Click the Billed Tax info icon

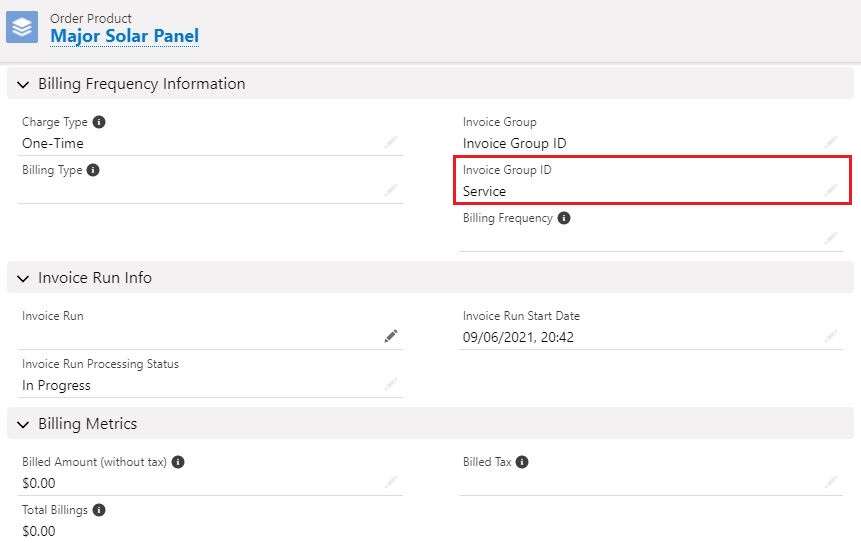(522, 462)
